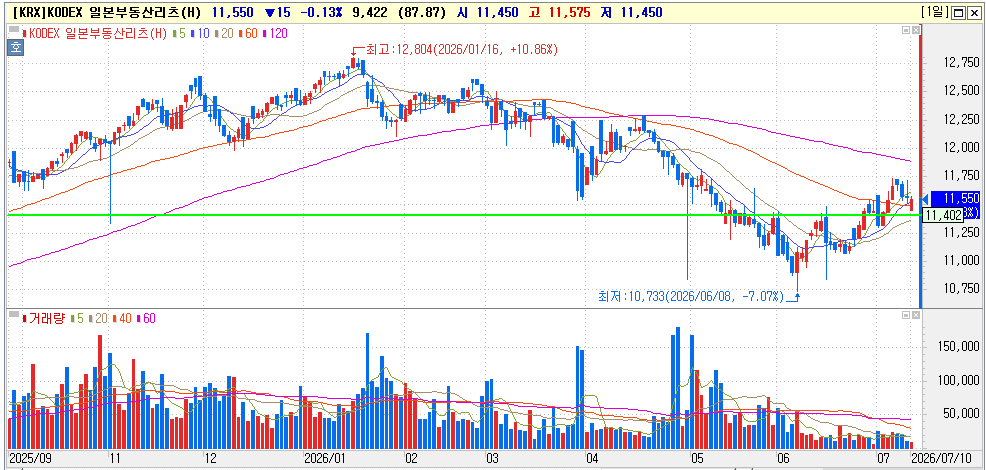Click the blue 11,550 current price tag on axis
Viewport: 986px width, 470px height.
(957, 198)
